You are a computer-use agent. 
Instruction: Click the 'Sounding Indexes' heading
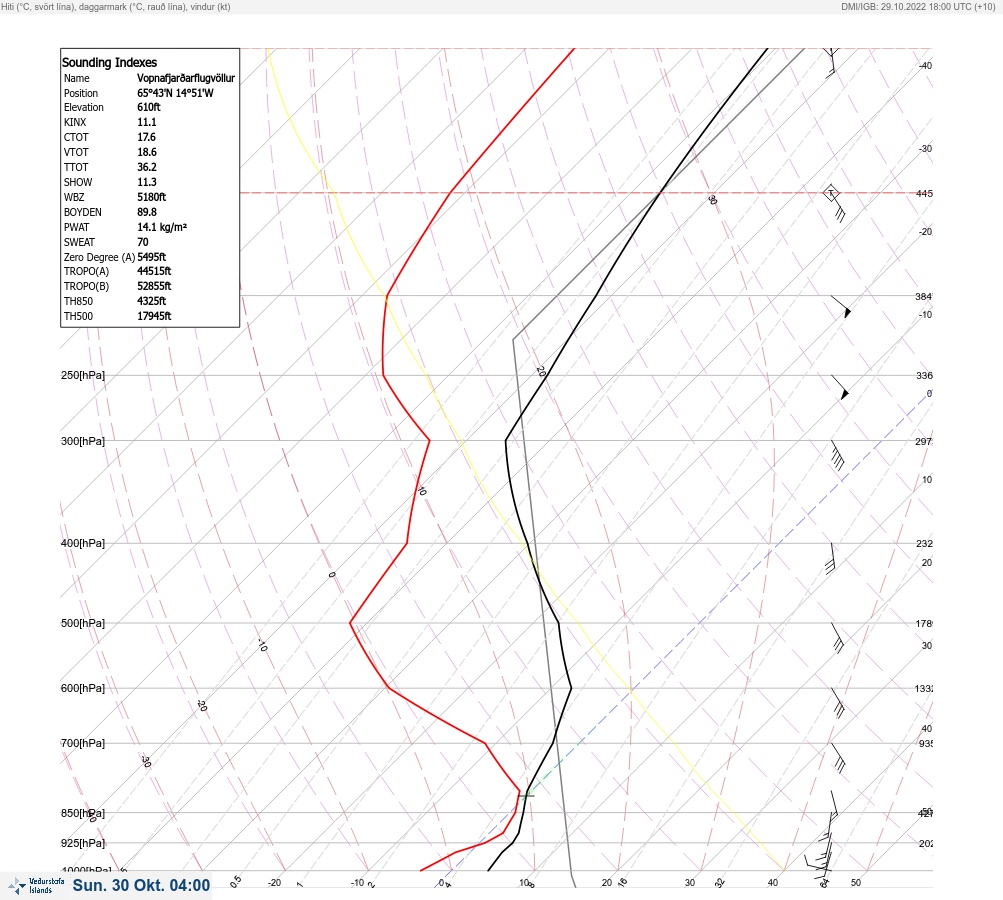click(109, 63)
